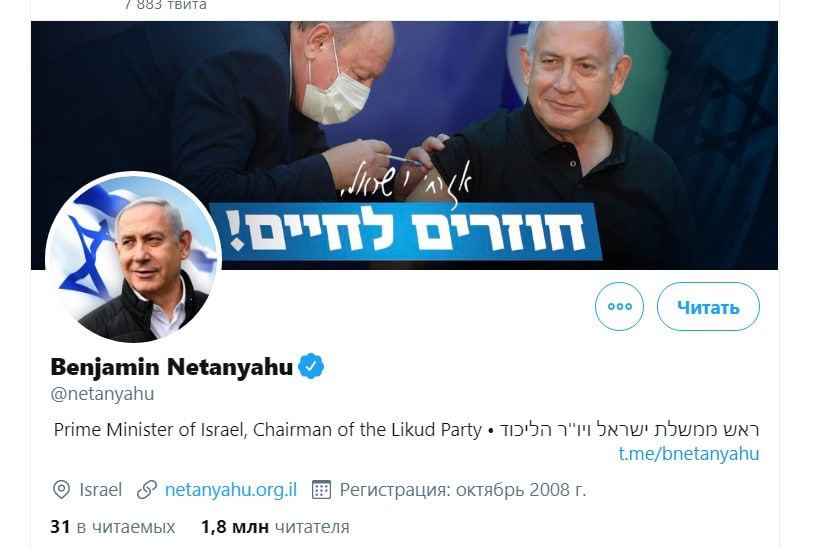Click the Benjamin Netanyahu display name
The image size is (813, 549).
coord(172,367)
